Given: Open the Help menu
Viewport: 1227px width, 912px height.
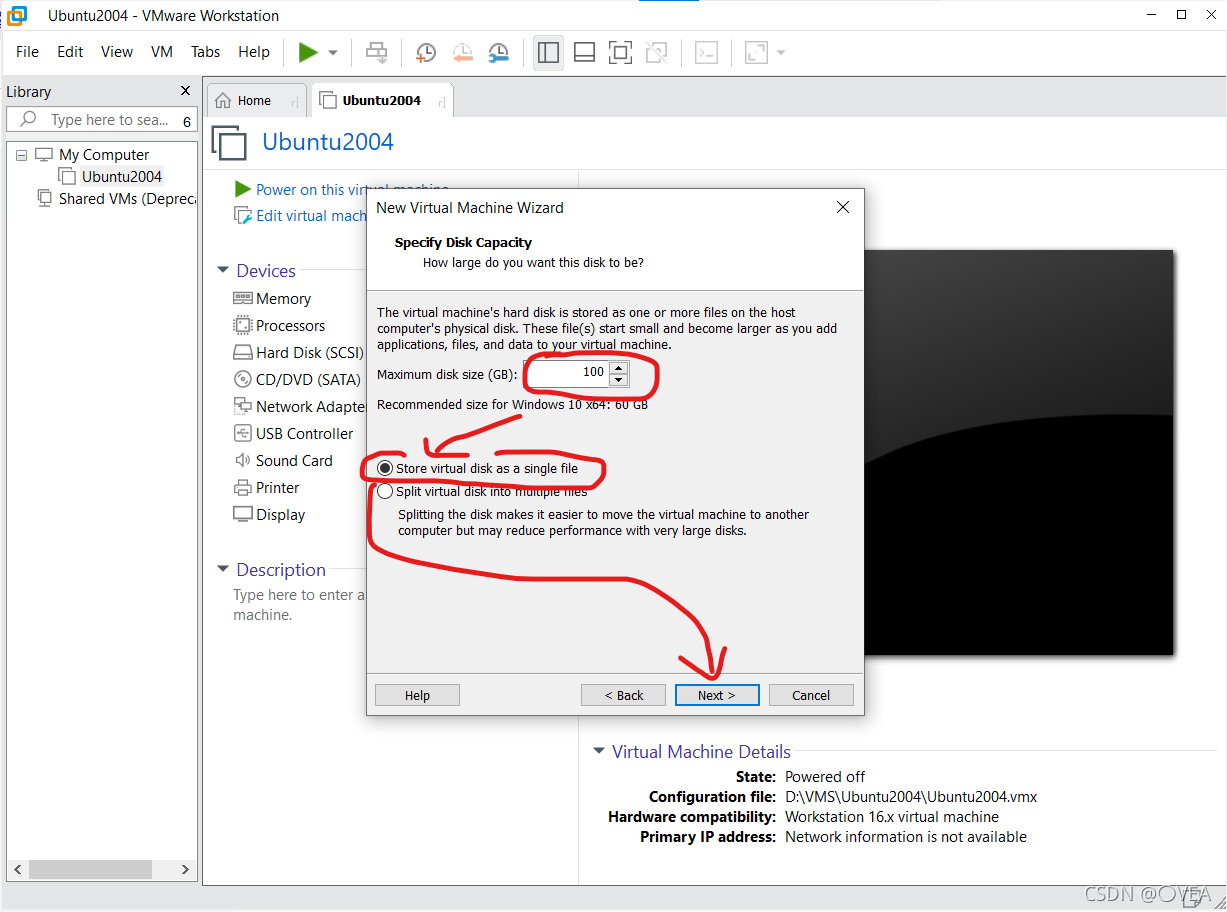Looking at the screenshot, I should coord(254,52).
